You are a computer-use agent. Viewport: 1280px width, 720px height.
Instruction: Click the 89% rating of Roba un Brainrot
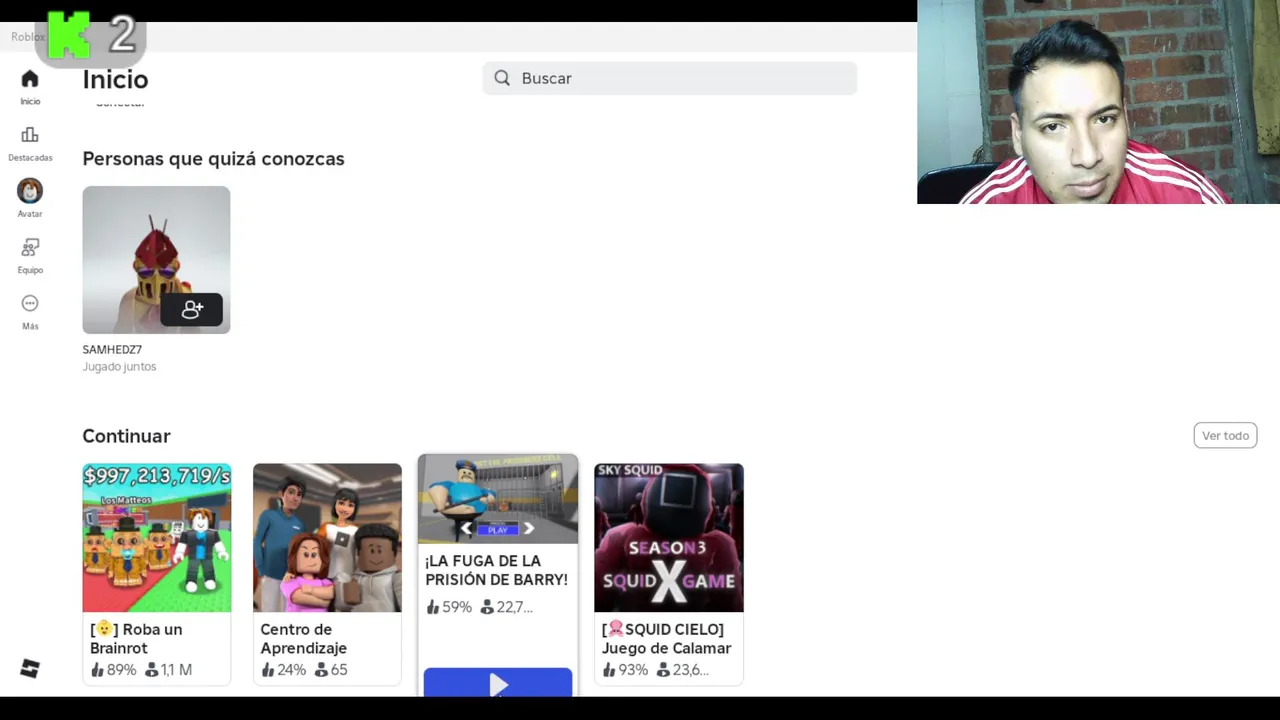113,669
